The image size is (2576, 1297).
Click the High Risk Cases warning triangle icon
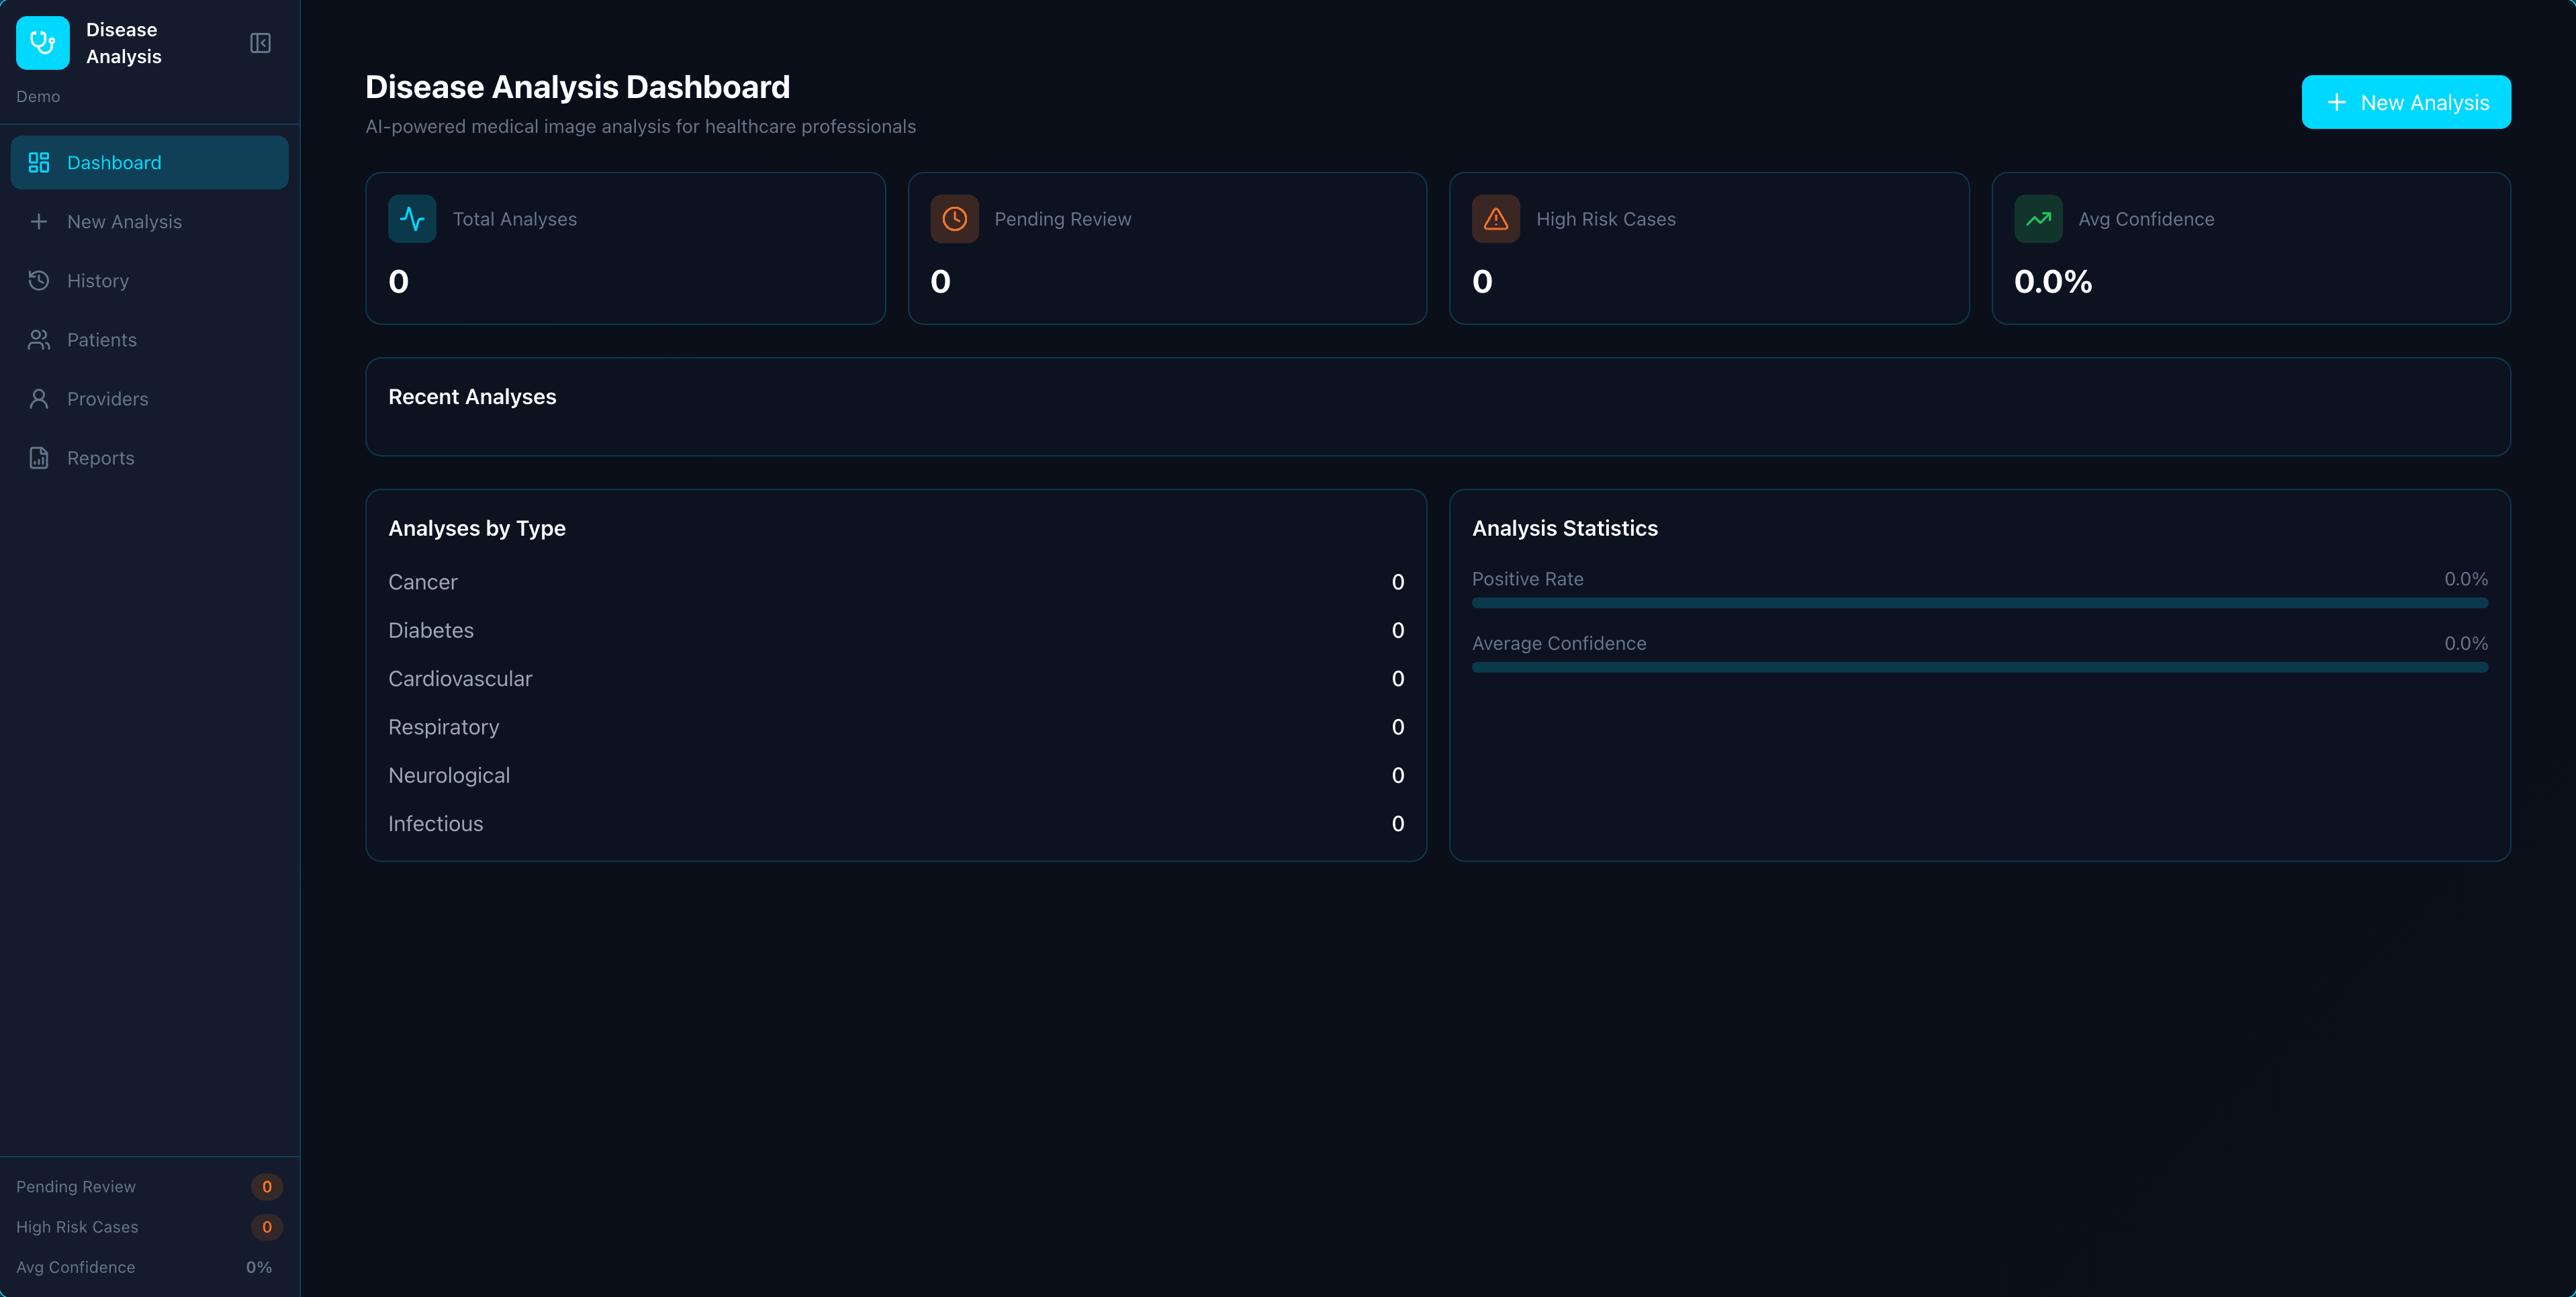1496,219
